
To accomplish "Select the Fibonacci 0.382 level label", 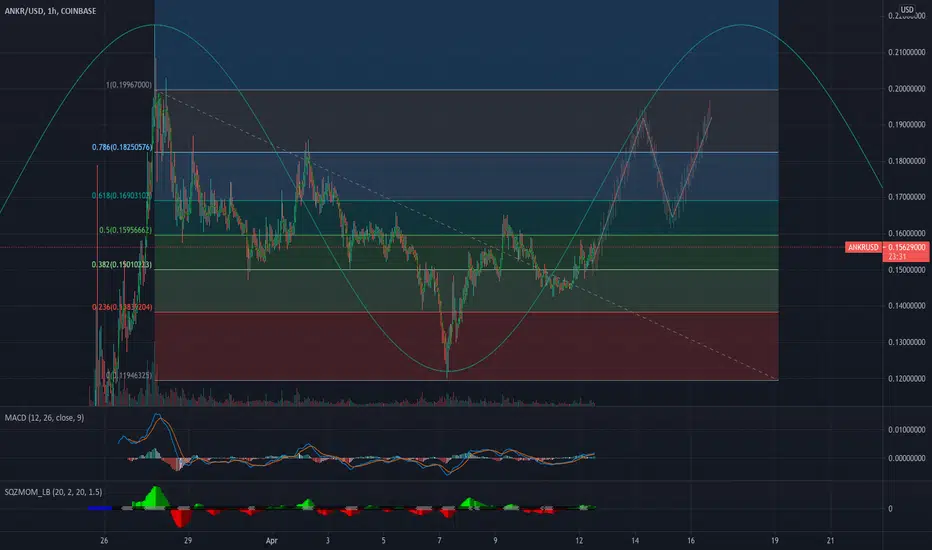I will [x=122, y=265].
